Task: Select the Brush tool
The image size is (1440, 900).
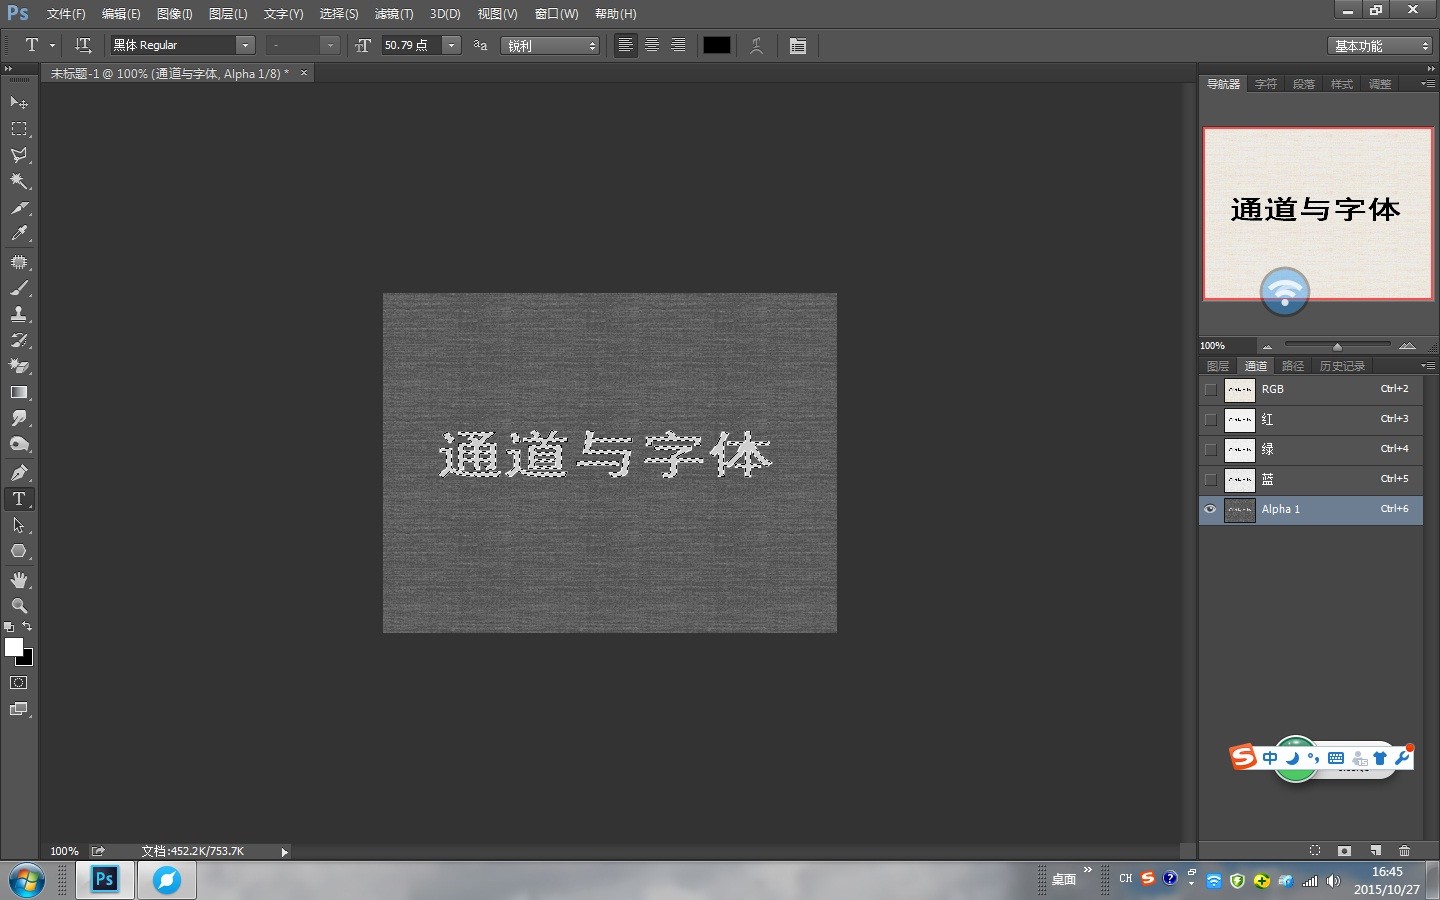Action: 19,288
